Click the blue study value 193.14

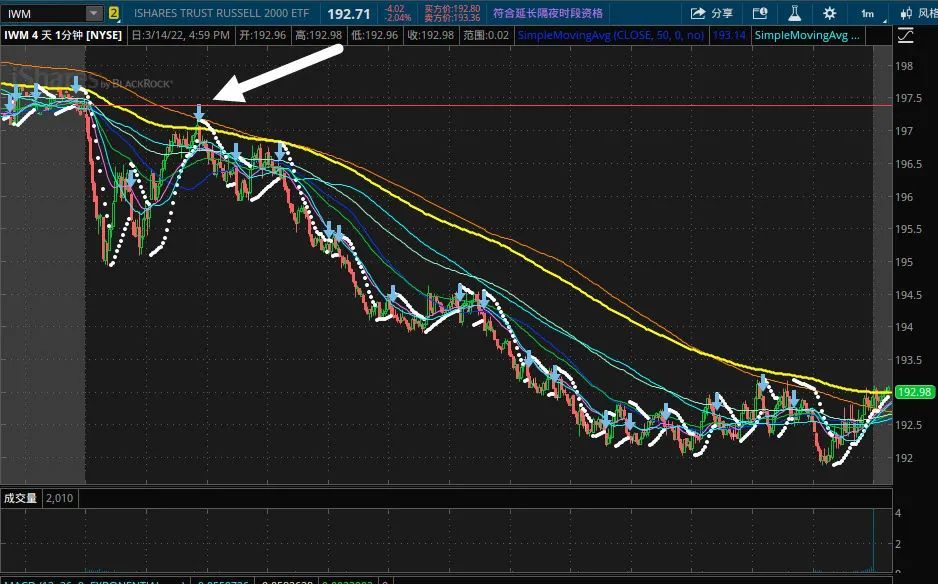729,35
